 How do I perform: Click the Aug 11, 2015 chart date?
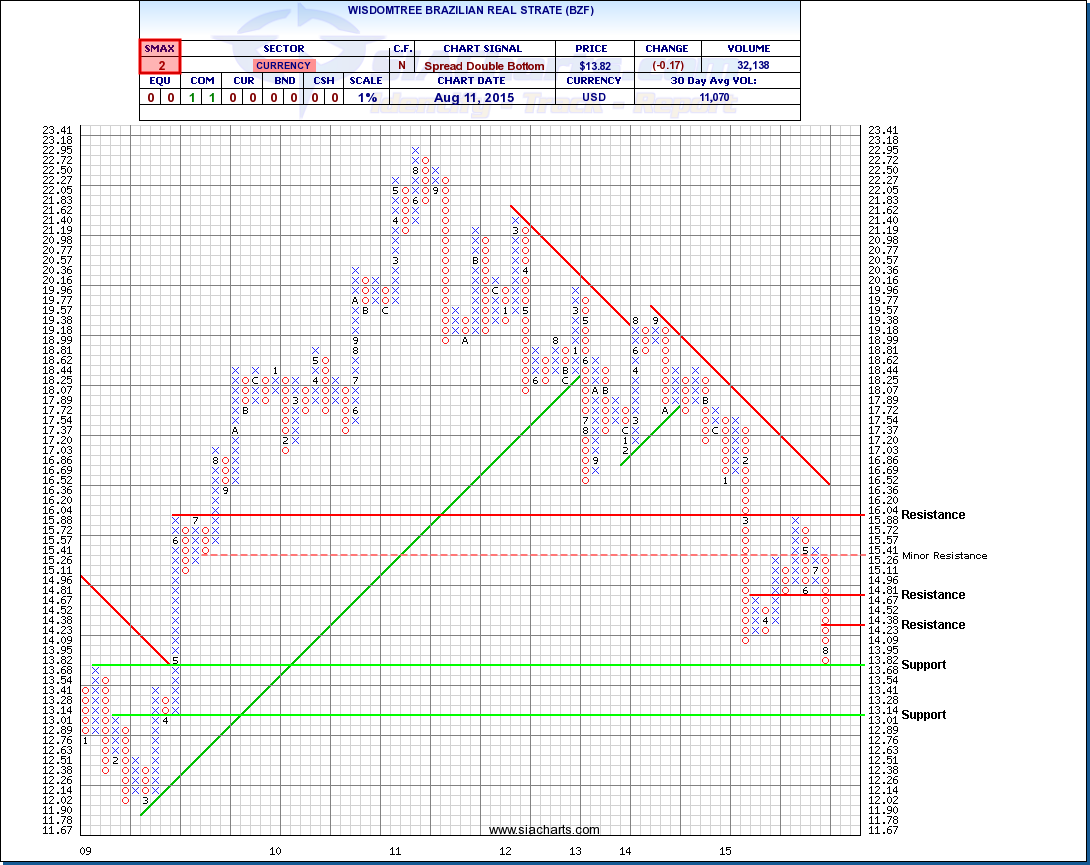[485, 98]
